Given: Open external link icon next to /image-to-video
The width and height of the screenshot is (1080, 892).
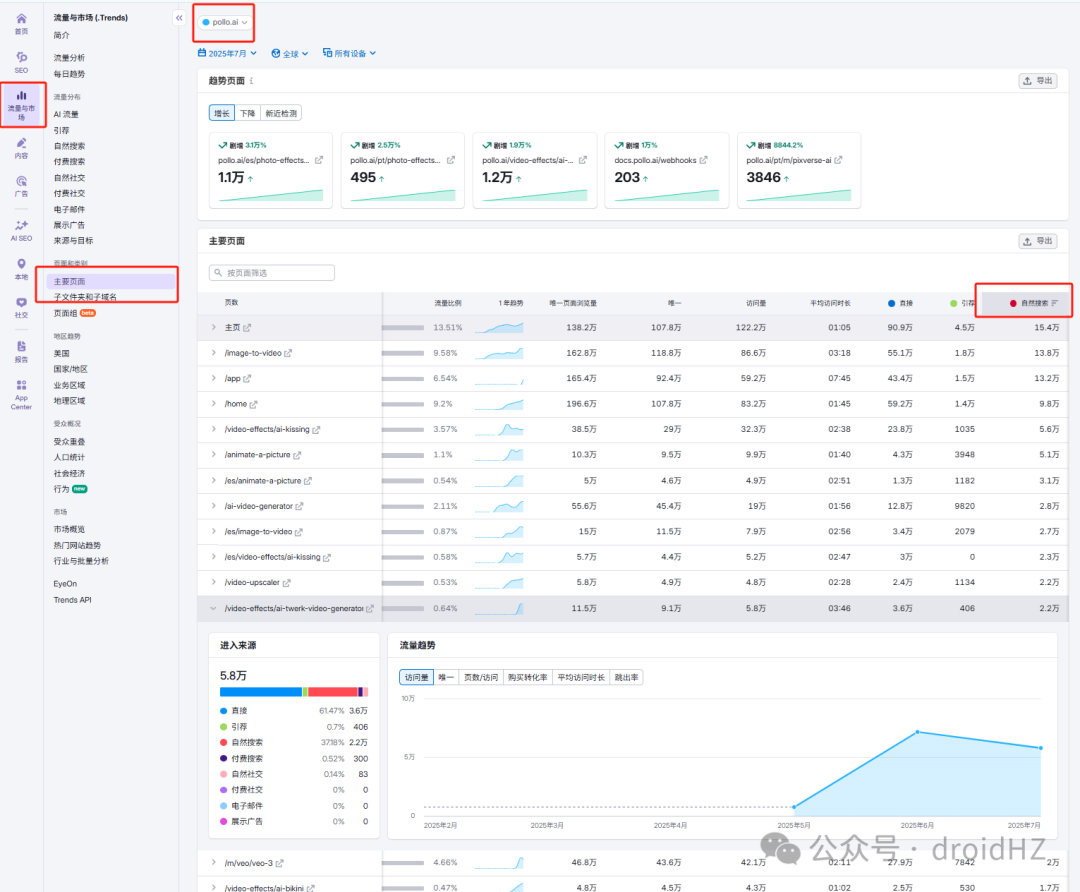Looking at the screenshot, I should coord(288,353).
